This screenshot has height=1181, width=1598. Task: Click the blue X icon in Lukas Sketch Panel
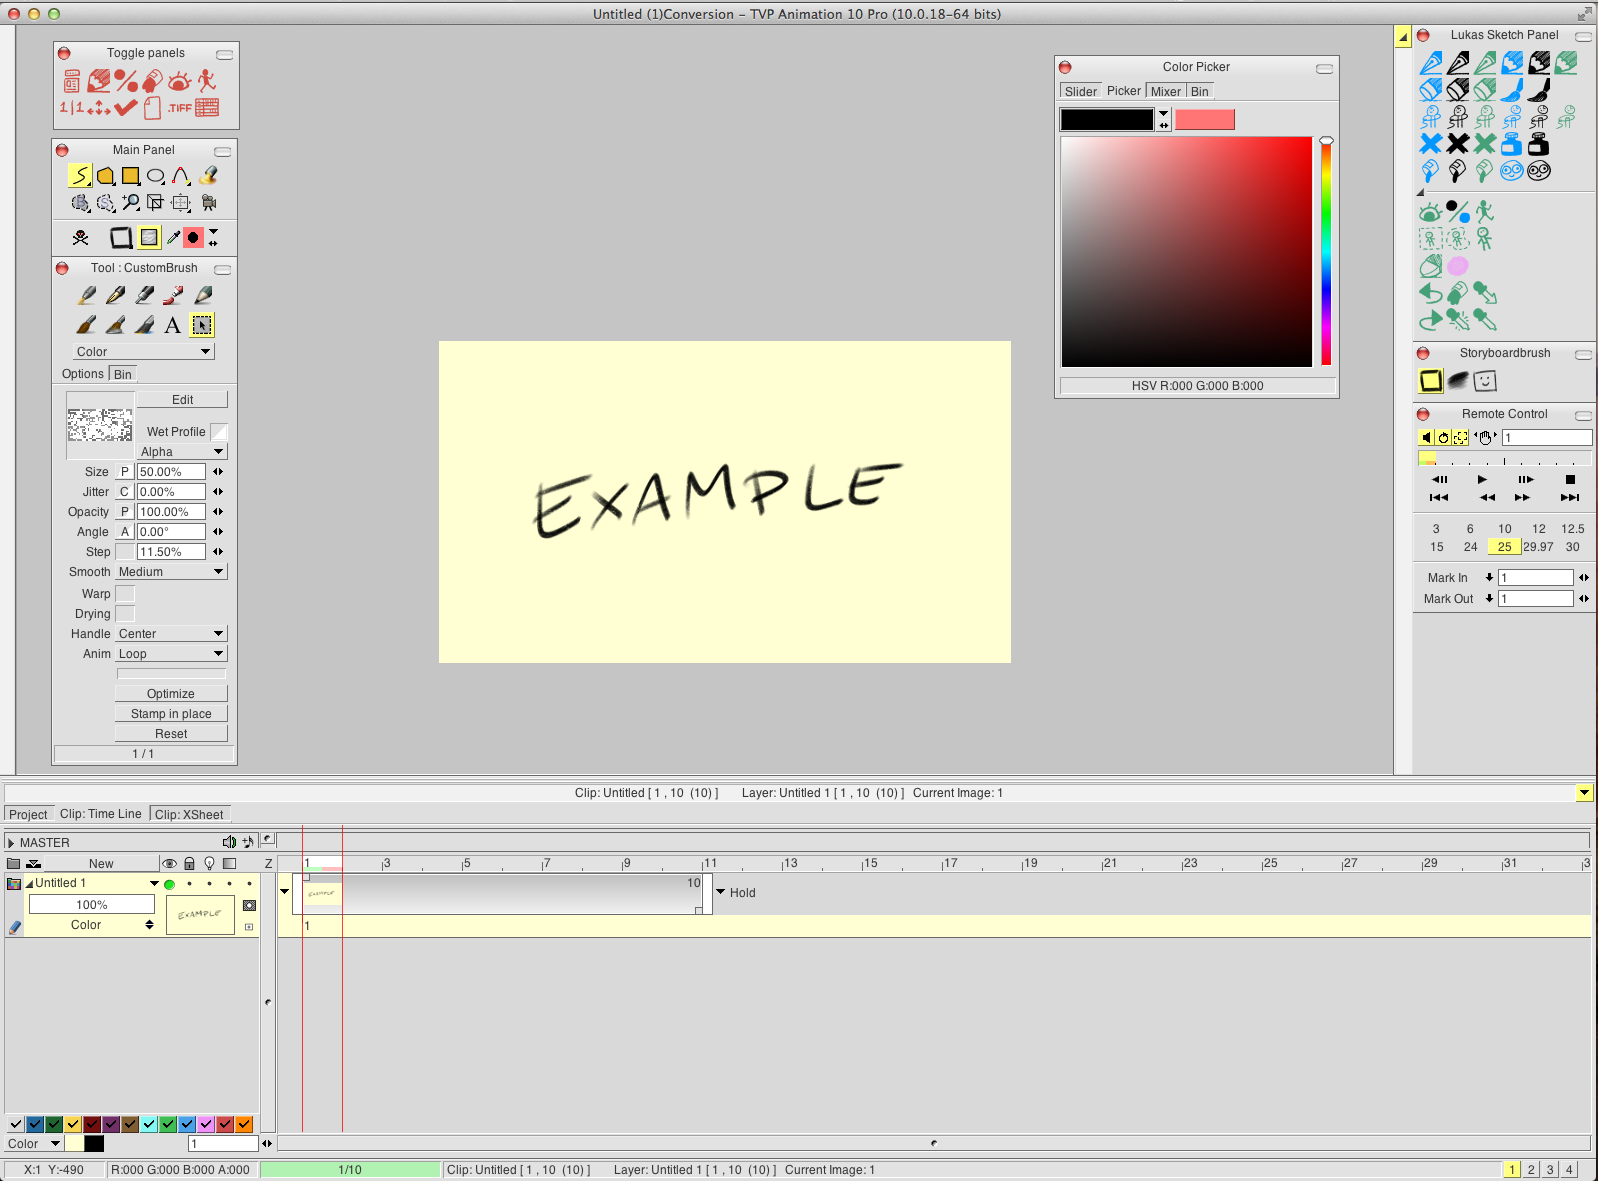(1431, 144)
